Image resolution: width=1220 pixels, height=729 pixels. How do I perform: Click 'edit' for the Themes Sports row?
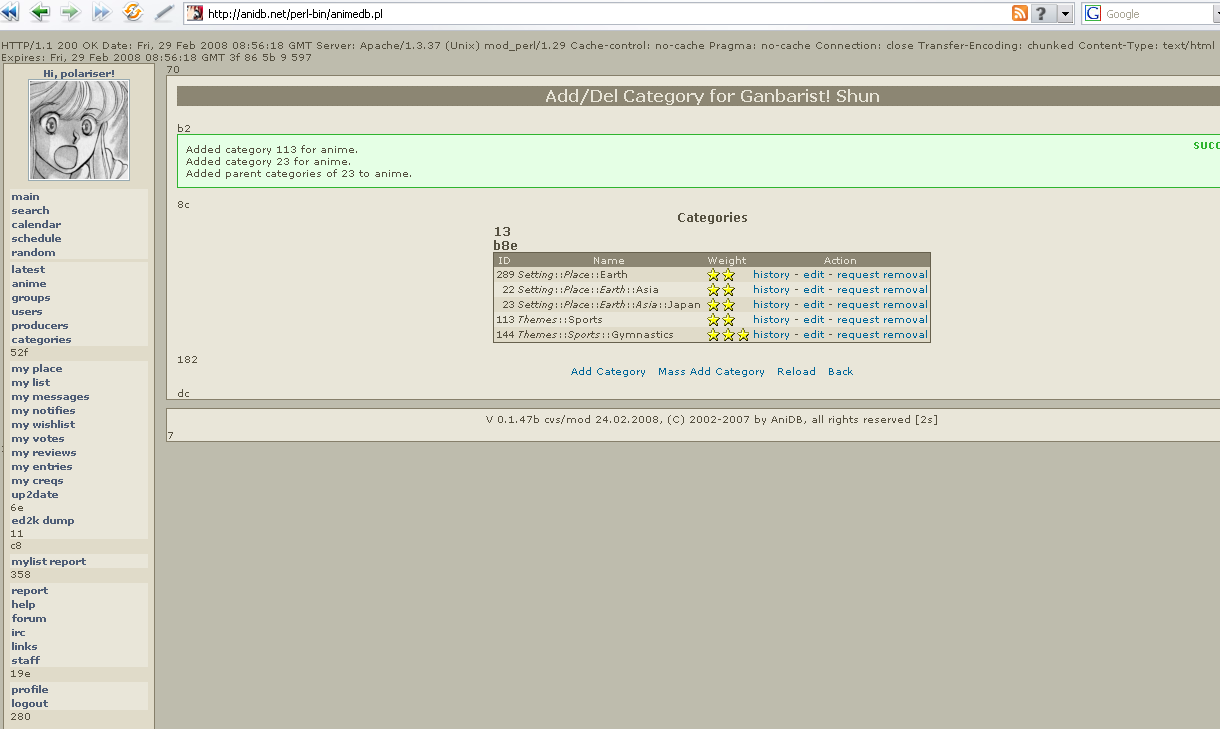tap(814, 320)
